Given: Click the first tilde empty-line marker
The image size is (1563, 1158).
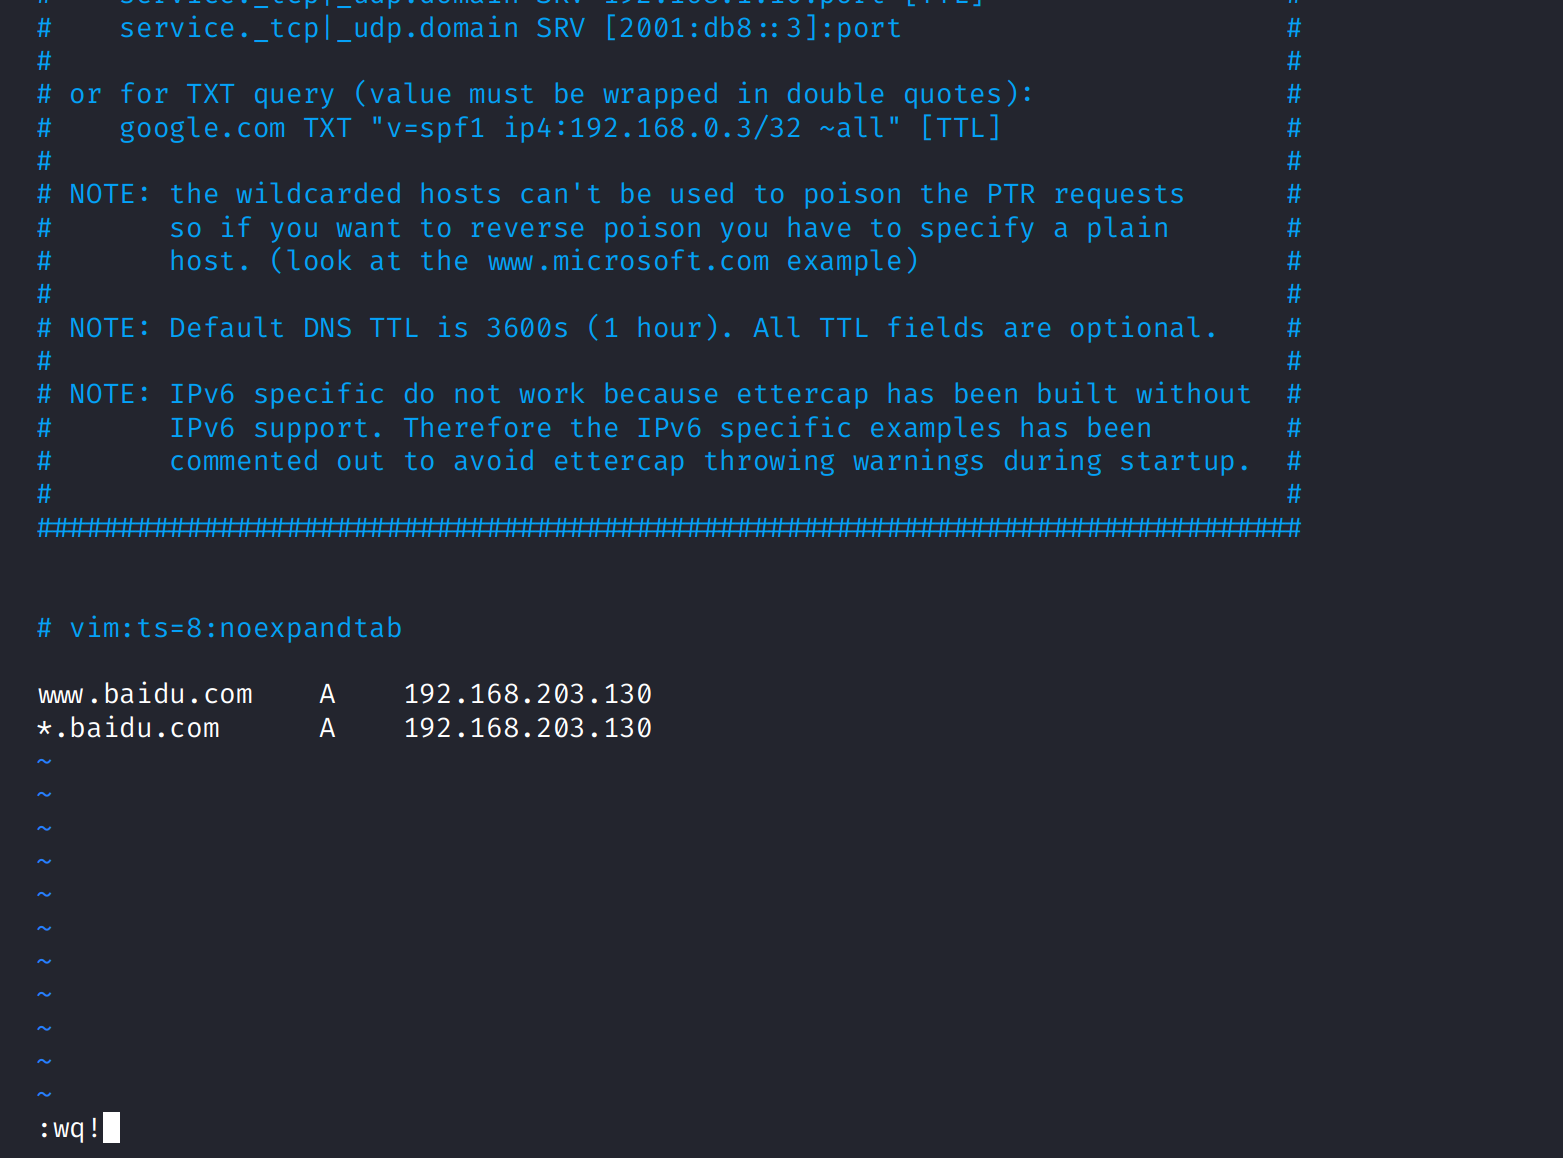Looking at the screenshot, I should (x=44, y=761).
